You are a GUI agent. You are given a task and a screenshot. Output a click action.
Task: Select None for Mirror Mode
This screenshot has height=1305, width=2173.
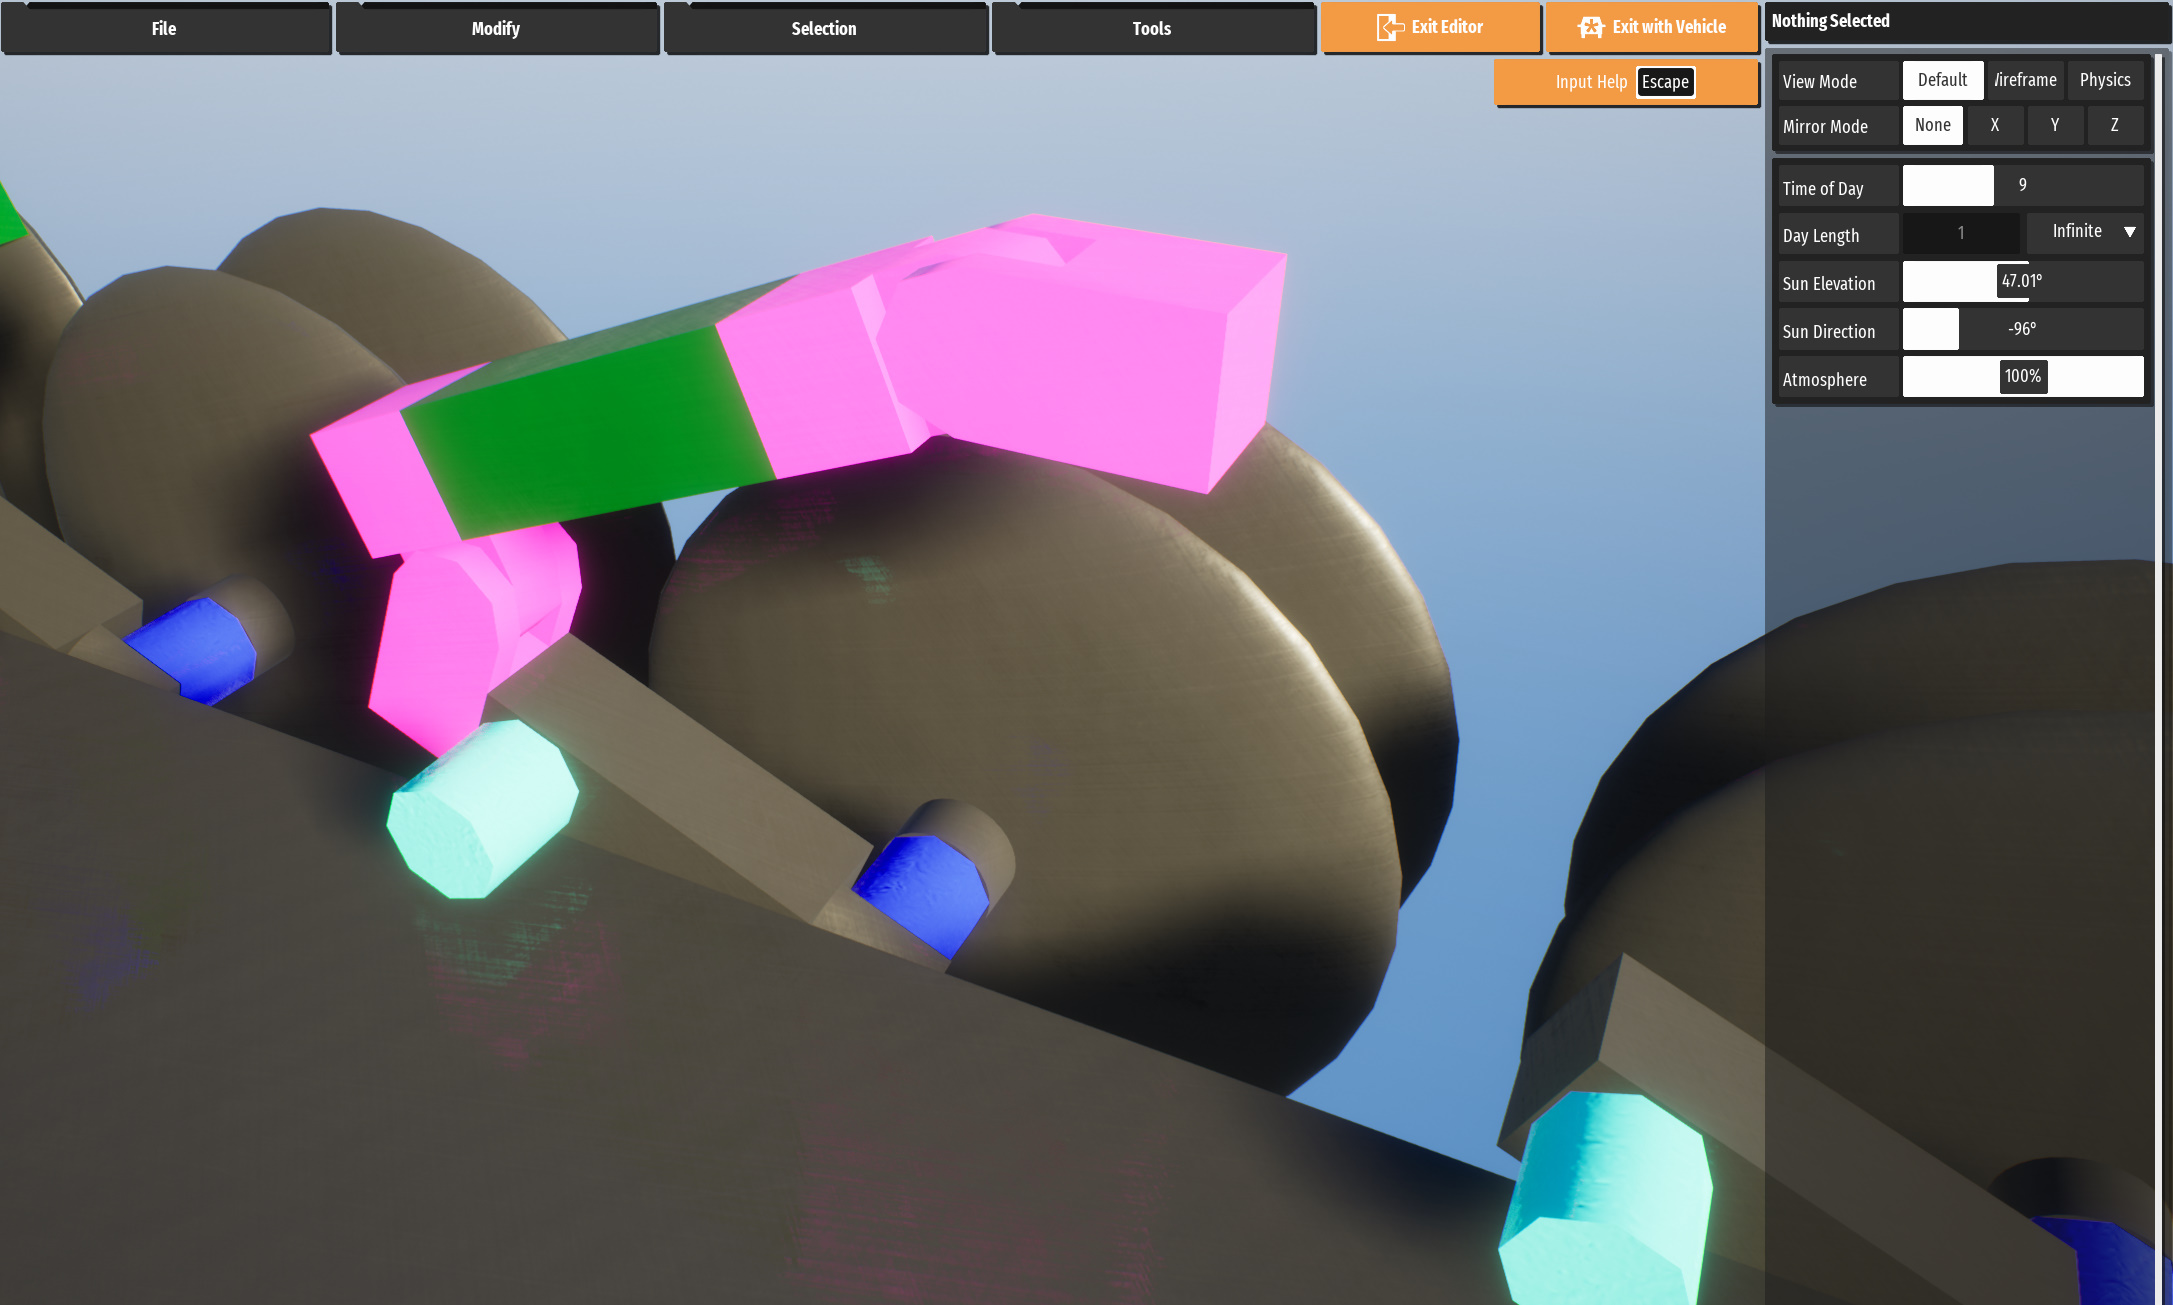(x=1932, y=125)
